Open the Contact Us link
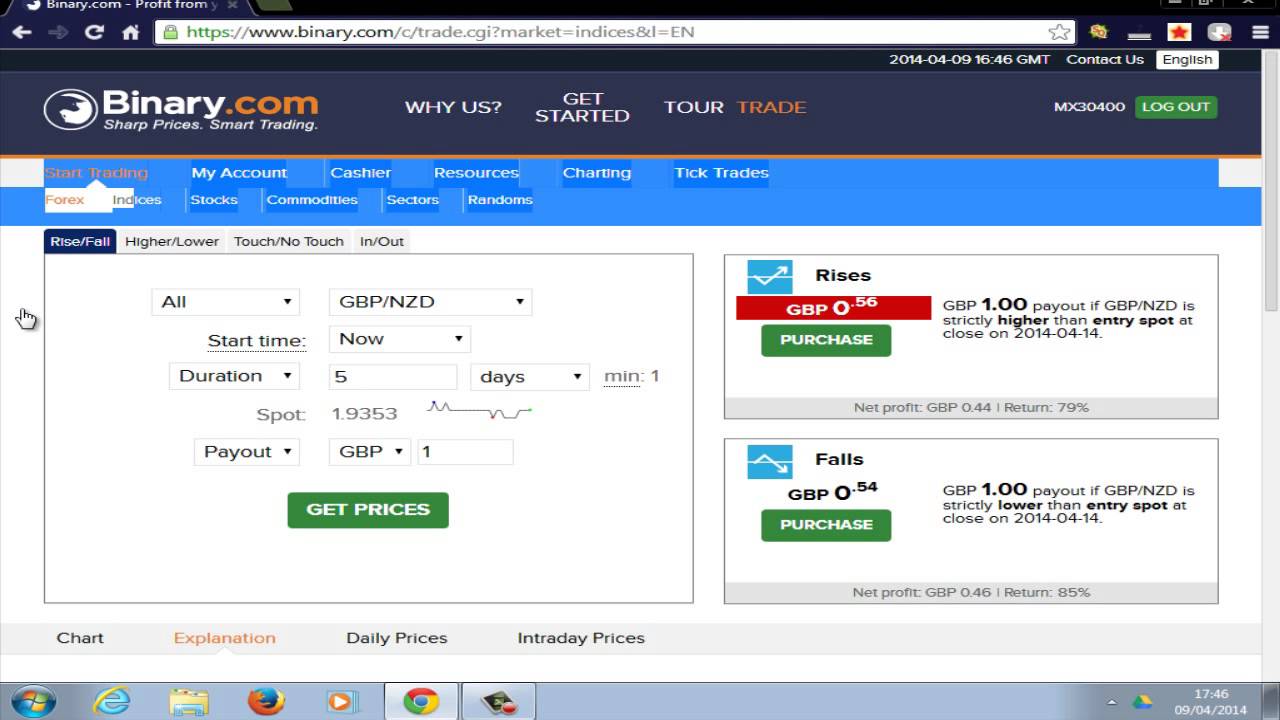The width and height of the screenshot is (1280, 720). point(1105,59)
